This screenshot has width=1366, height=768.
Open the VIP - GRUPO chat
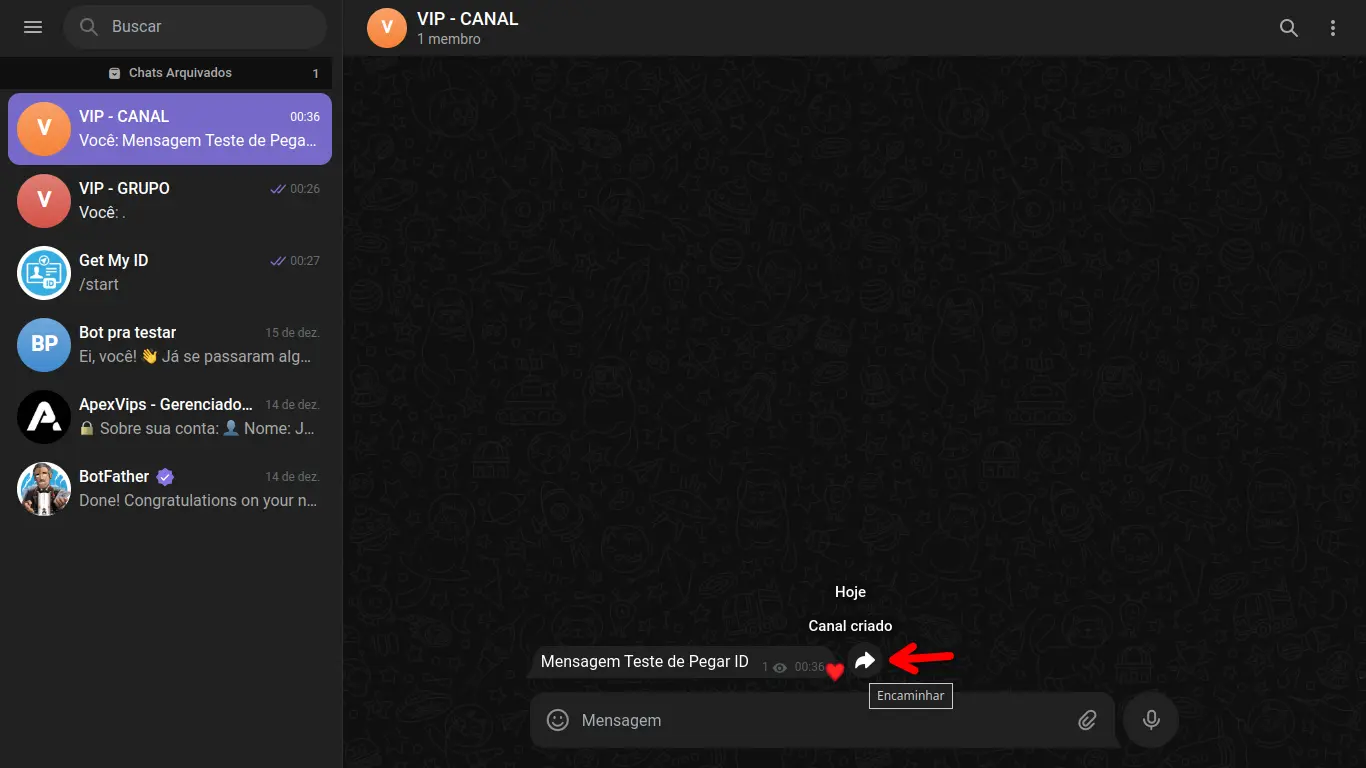pos(170,200)
